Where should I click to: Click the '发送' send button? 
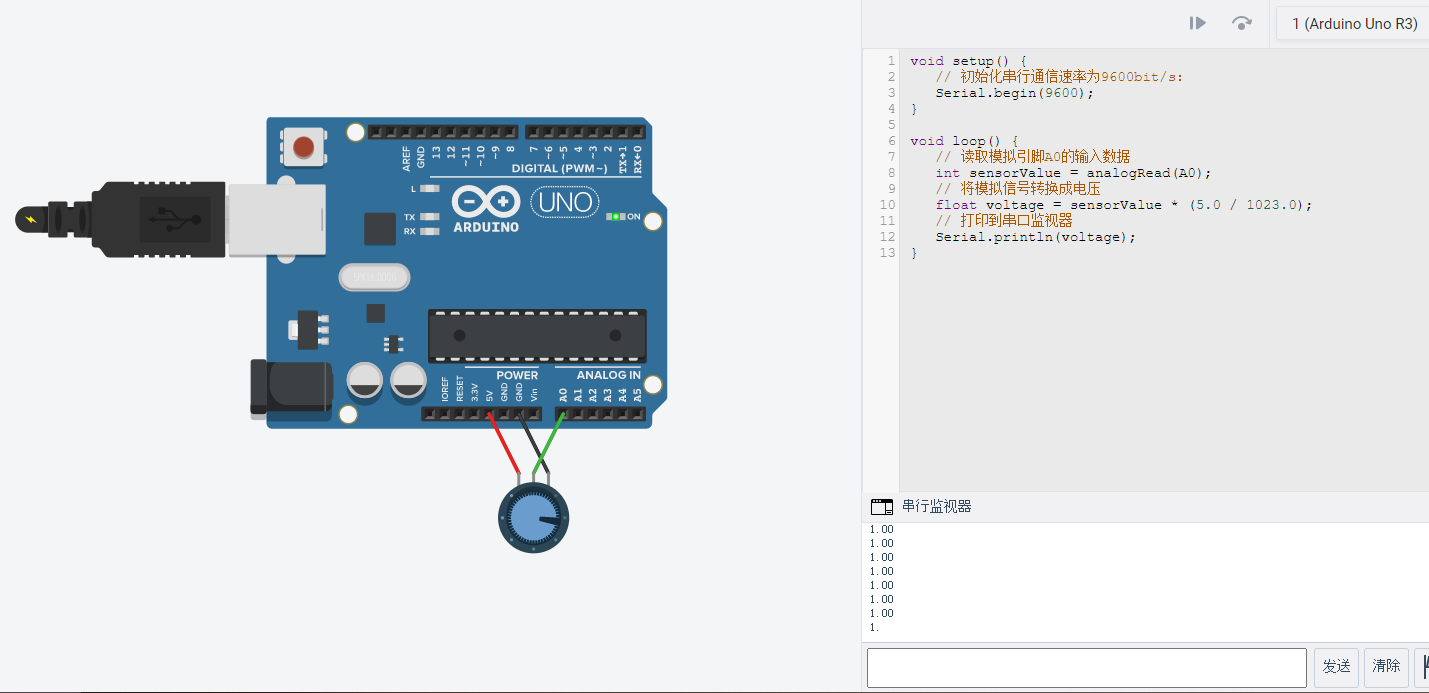1336,667
